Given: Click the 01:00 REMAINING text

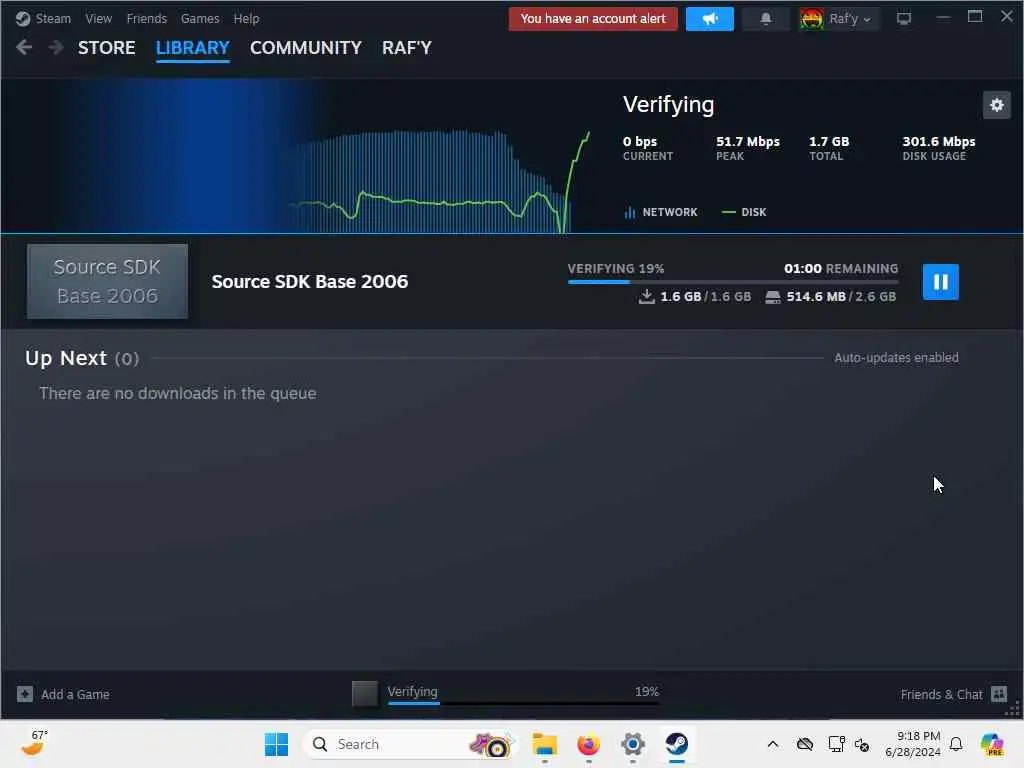Looking at the screenshot, I should [841, 268].
